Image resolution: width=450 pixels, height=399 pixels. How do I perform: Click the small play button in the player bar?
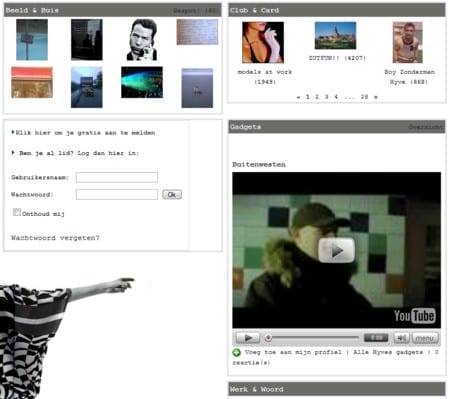[248, 338]
